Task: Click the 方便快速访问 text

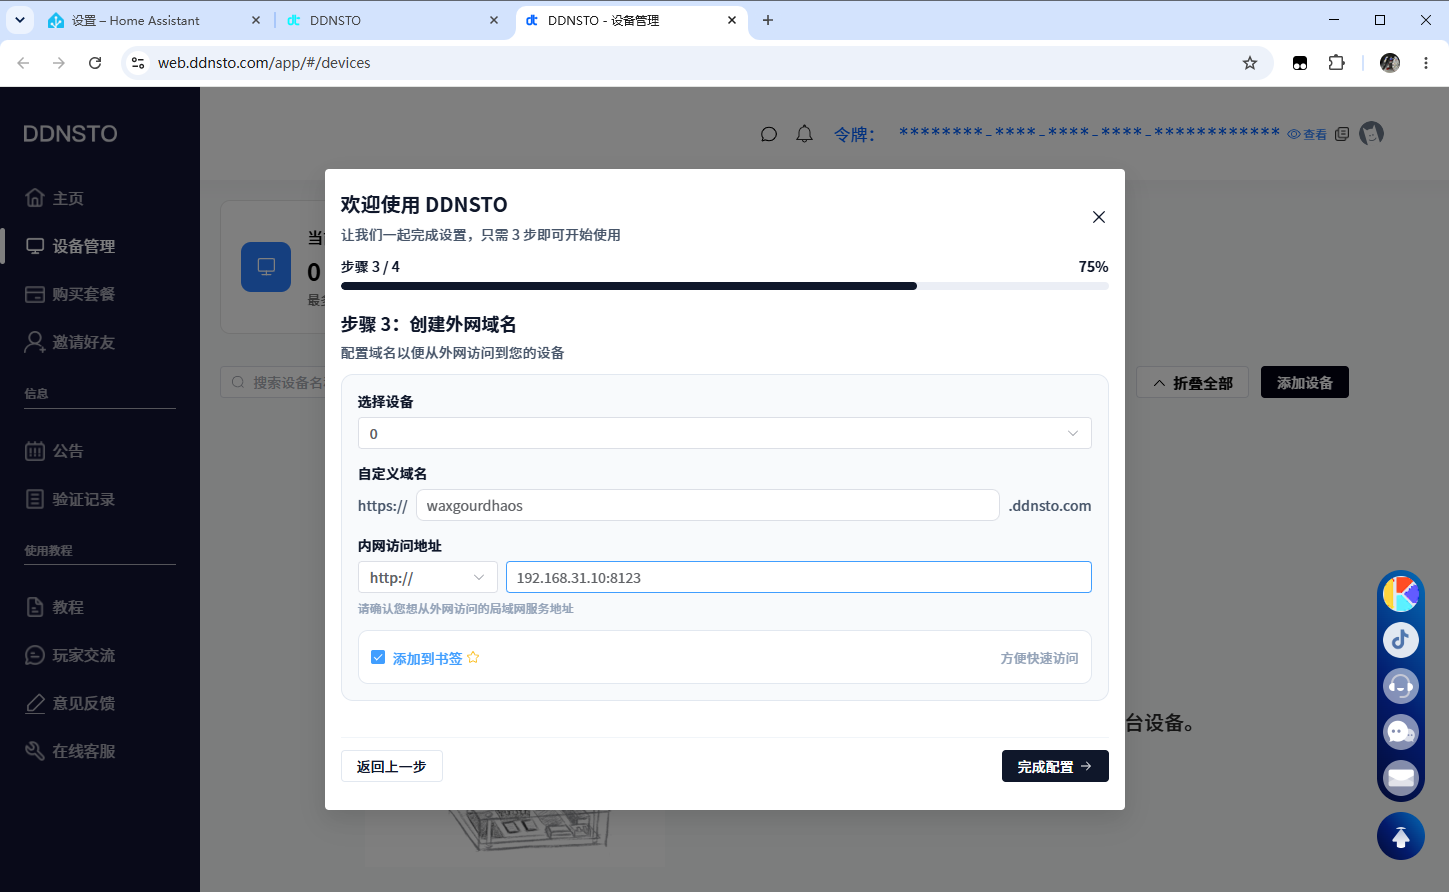Action: [1039, 658]
